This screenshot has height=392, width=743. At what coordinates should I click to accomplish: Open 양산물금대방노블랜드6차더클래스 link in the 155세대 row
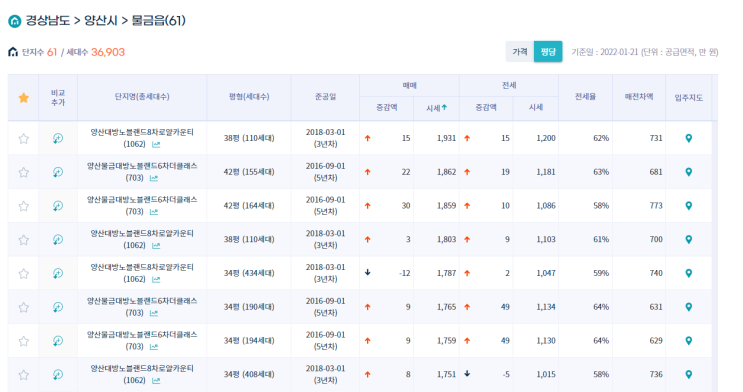pyautogui.click(x=142, y=166)
